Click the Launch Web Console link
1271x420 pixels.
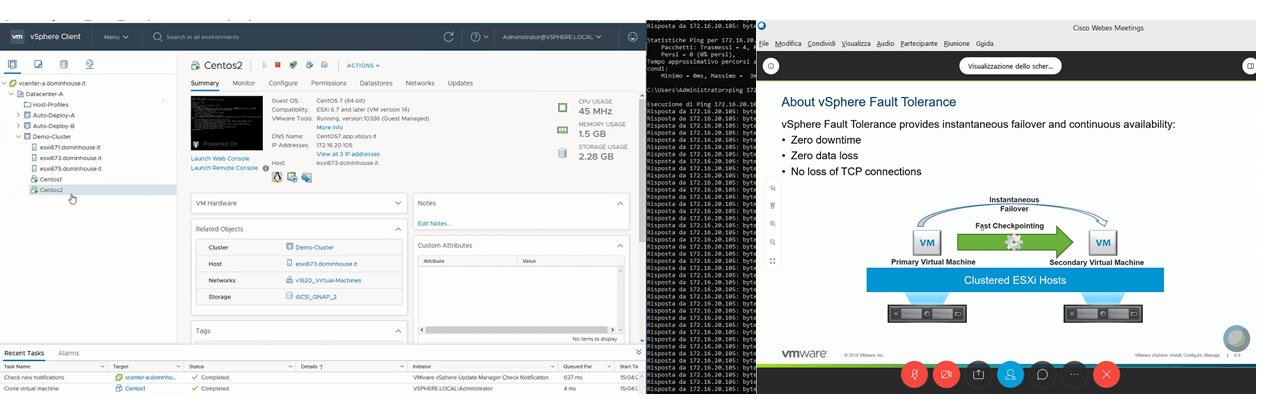tap(220, 158)
